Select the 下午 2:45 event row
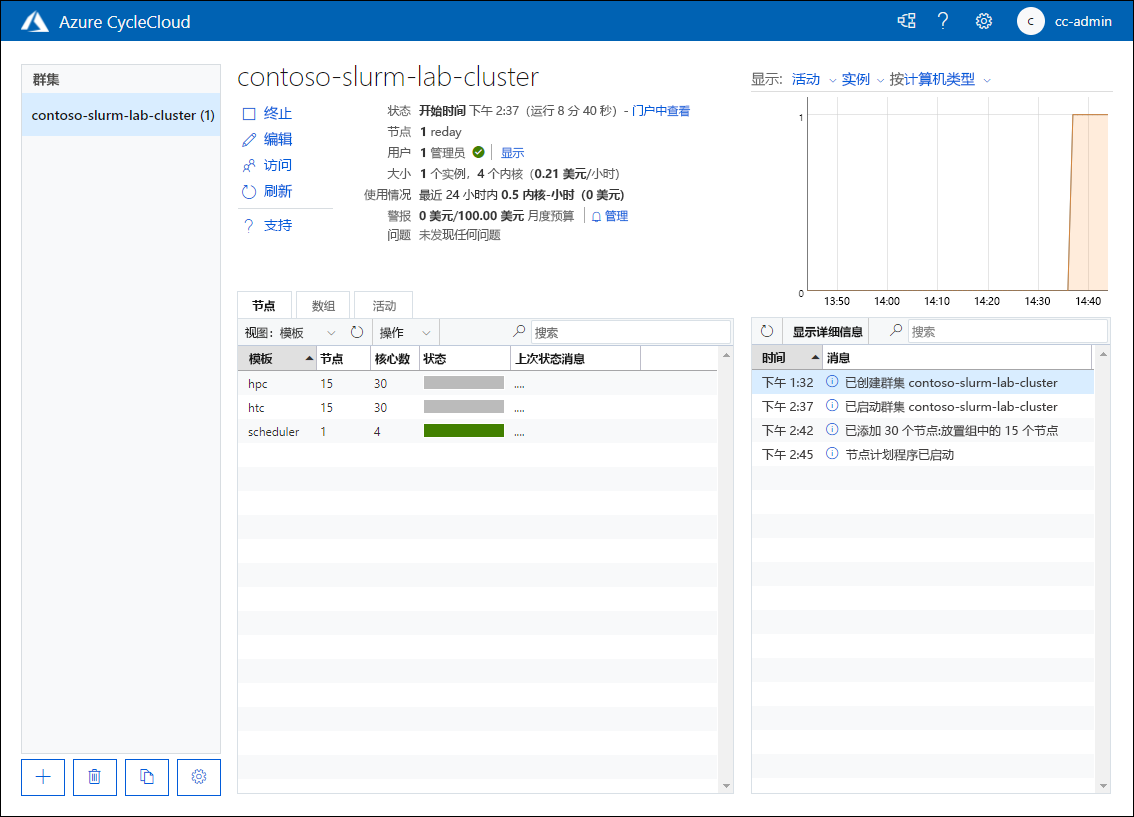Image resolution: width=1134 pixels, height=817 pixels. (923, 454)
